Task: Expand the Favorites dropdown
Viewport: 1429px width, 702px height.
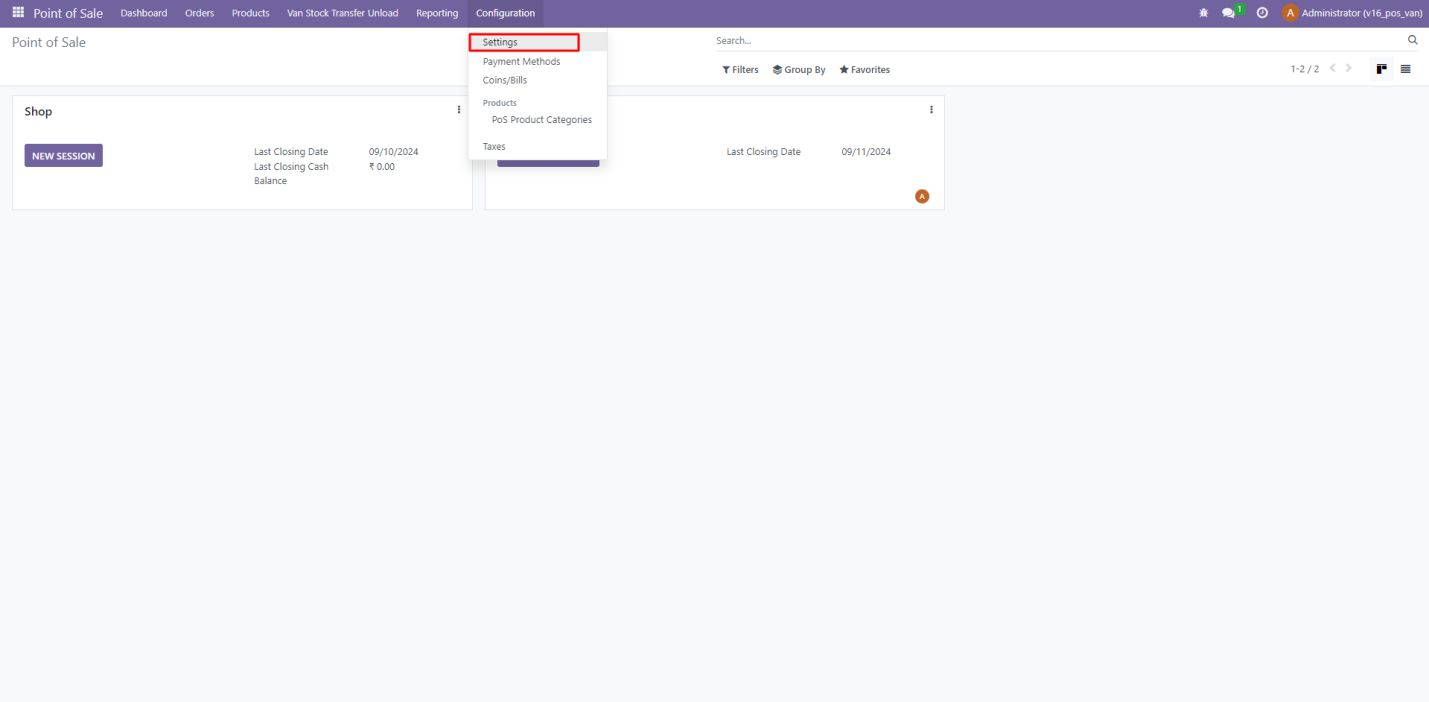Action: [864, 70]
